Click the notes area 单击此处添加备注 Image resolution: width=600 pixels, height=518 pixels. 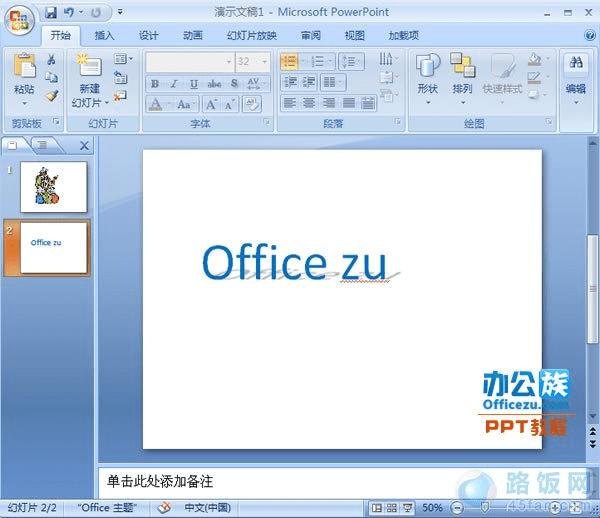[x=160, y=482]
